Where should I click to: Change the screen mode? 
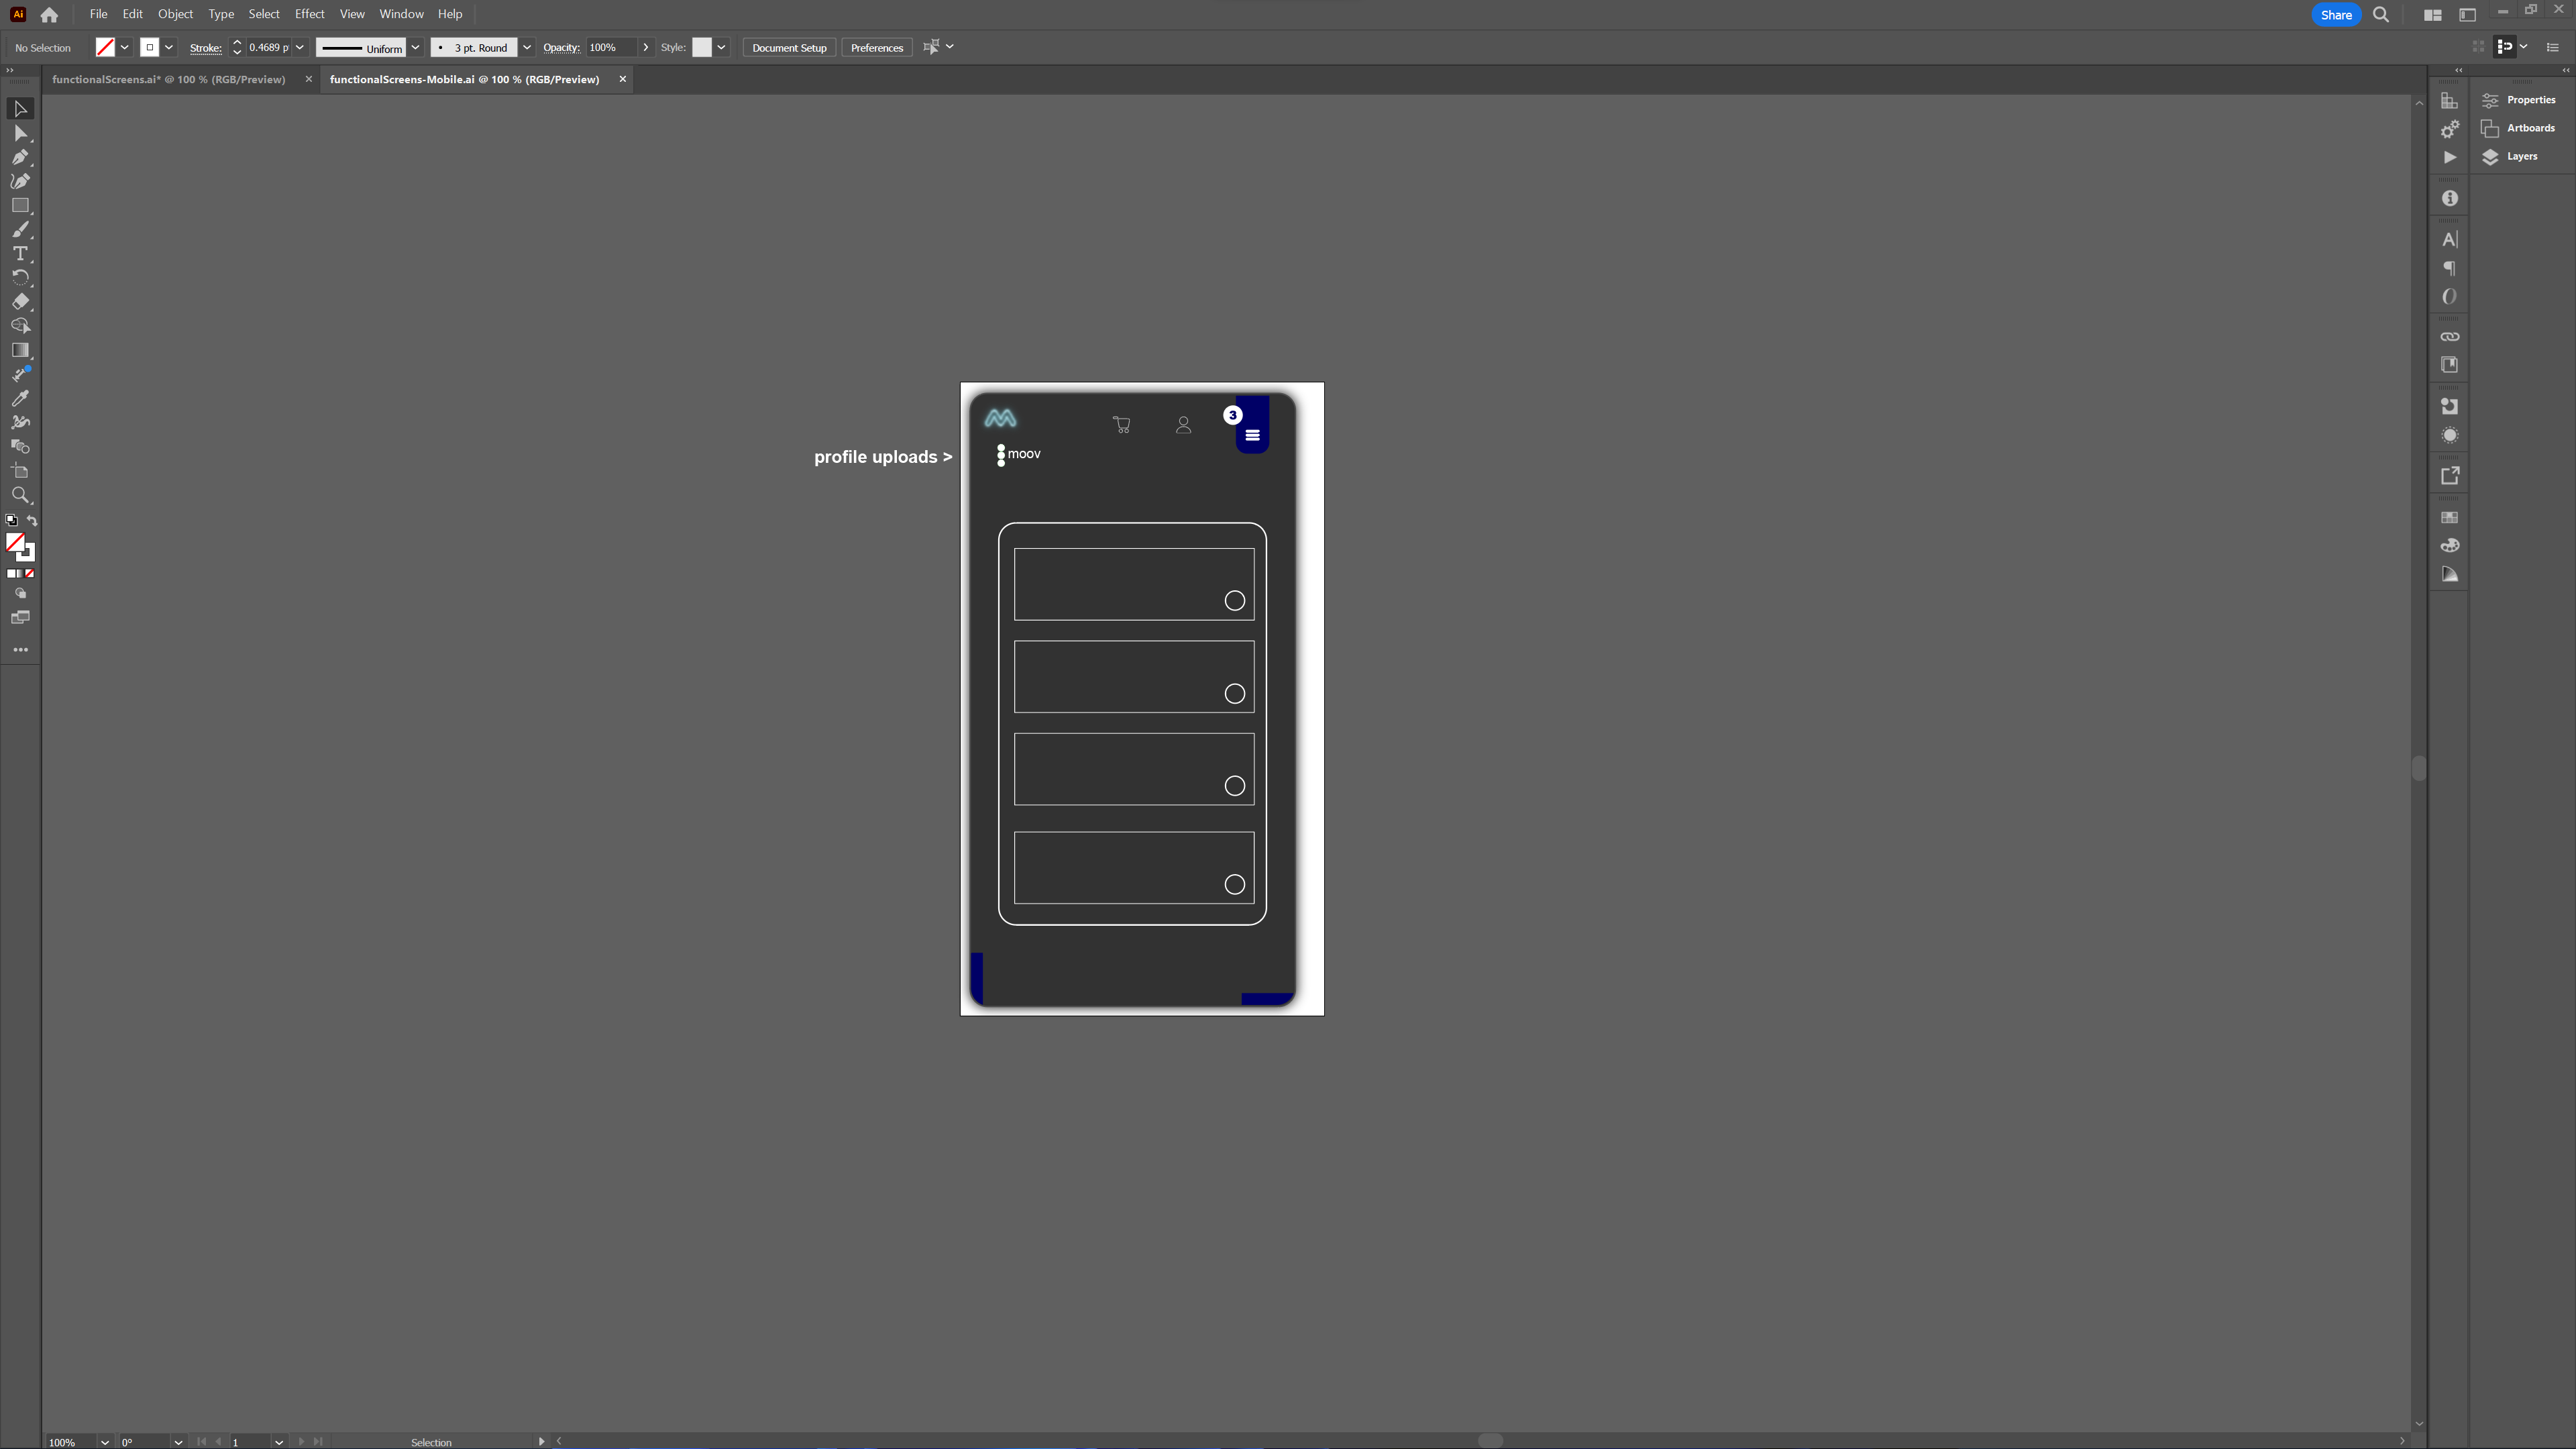[20, 618]
